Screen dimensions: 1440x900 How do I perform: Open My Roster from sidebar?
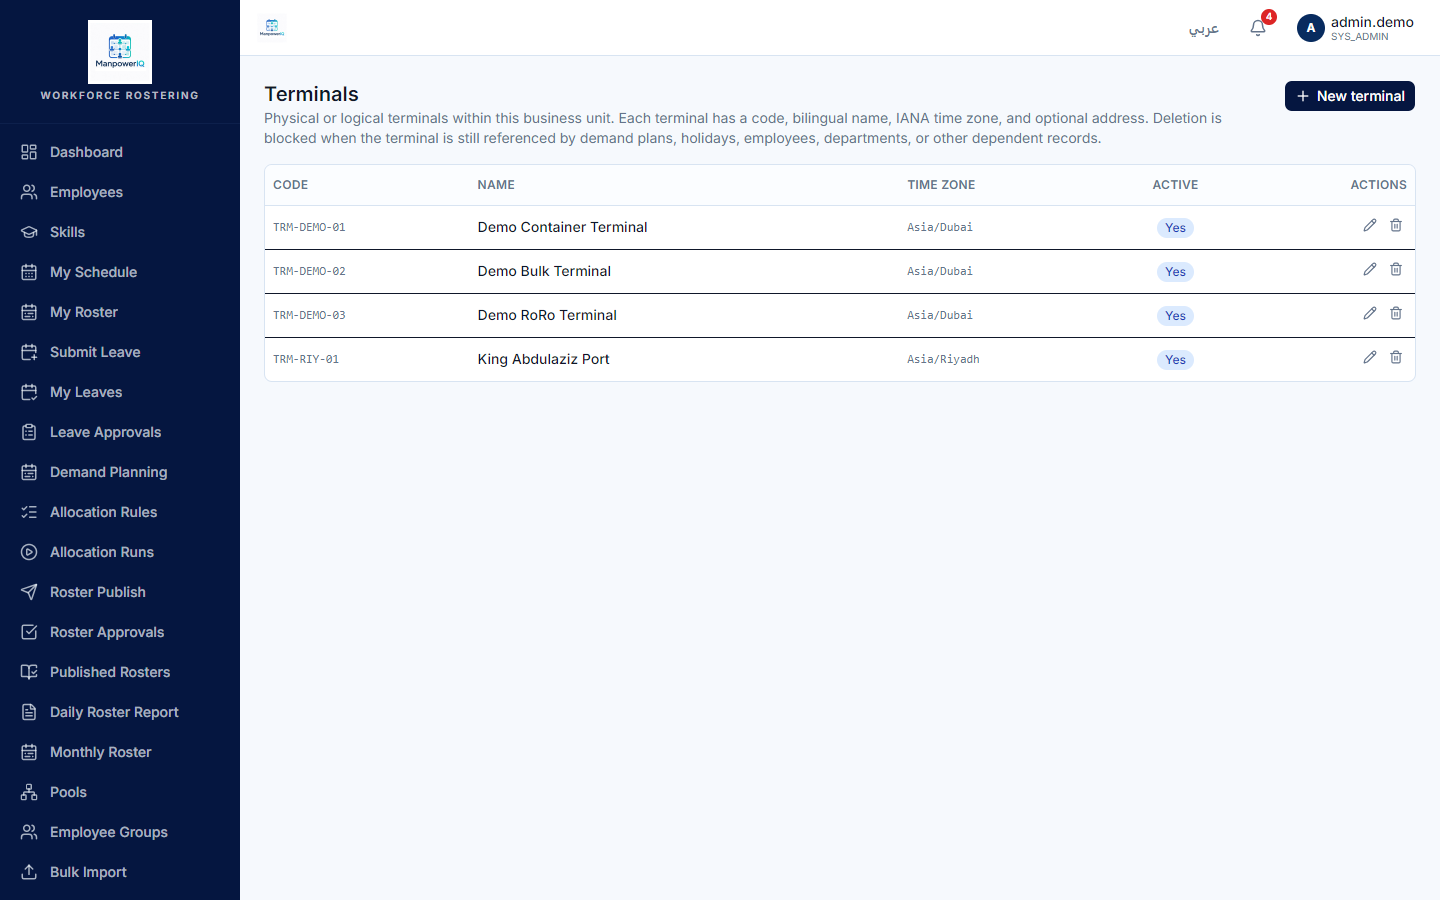point(120,312)
